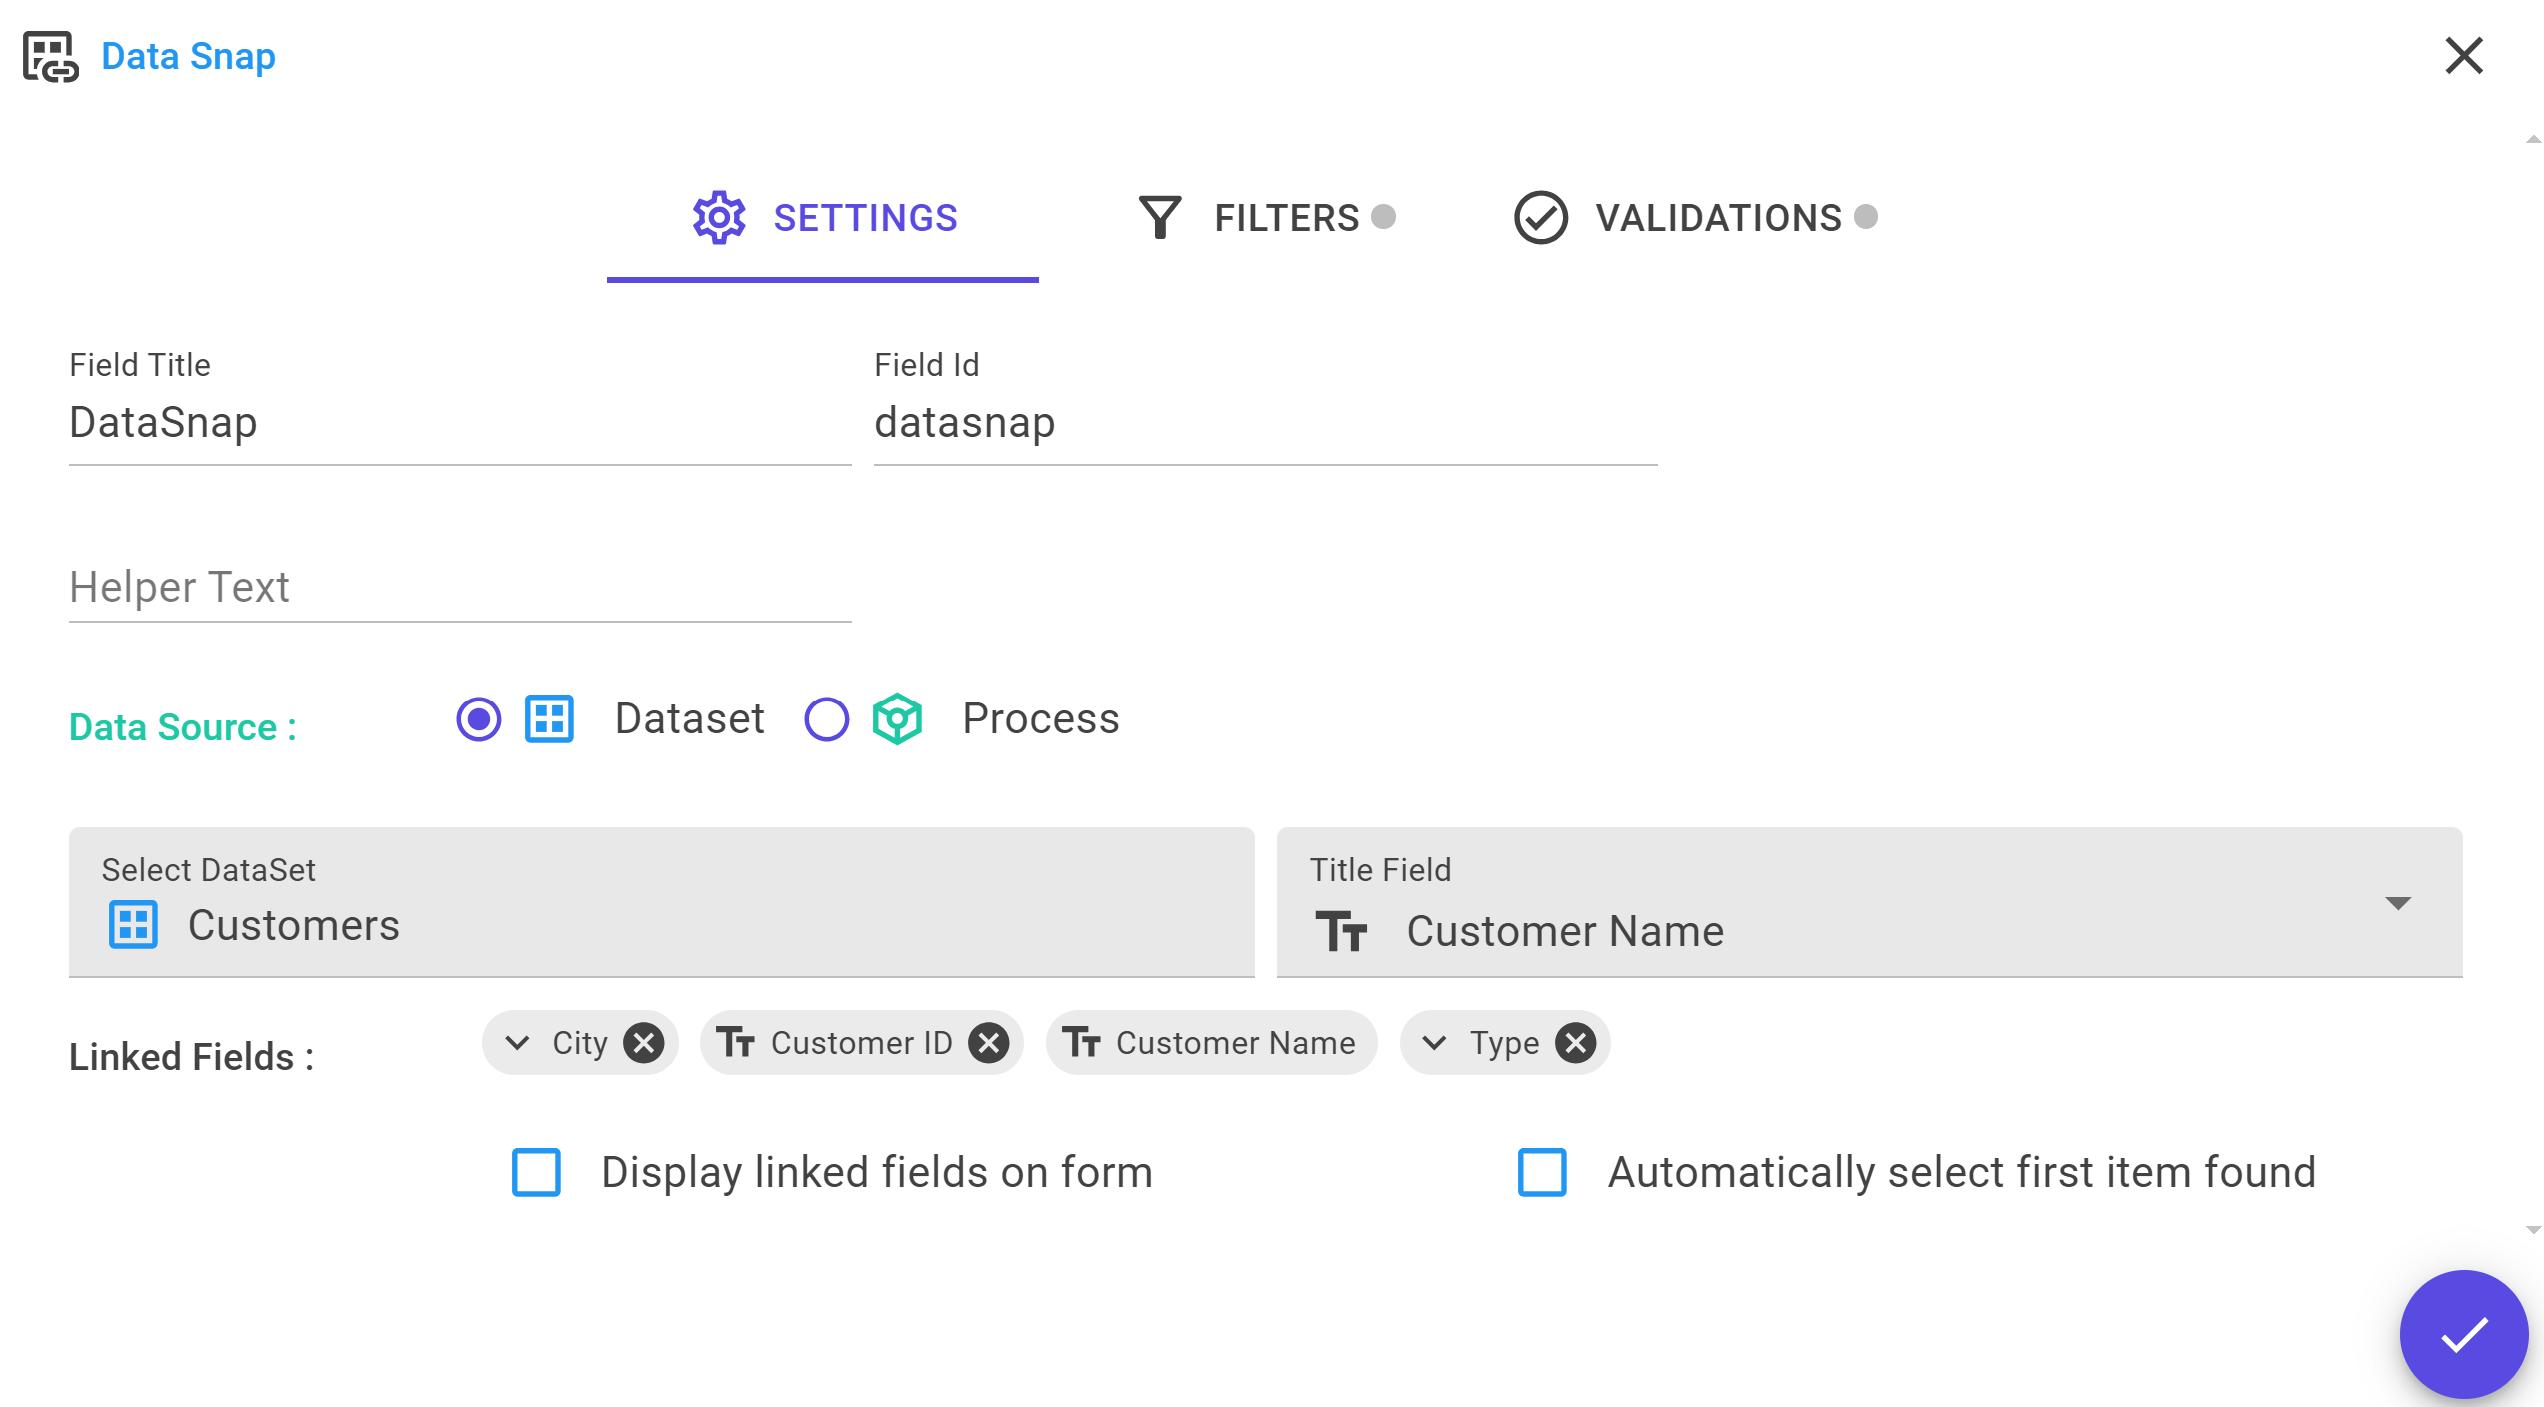
Task: Click the Validations tab status dot
Action: [1866, 216]
